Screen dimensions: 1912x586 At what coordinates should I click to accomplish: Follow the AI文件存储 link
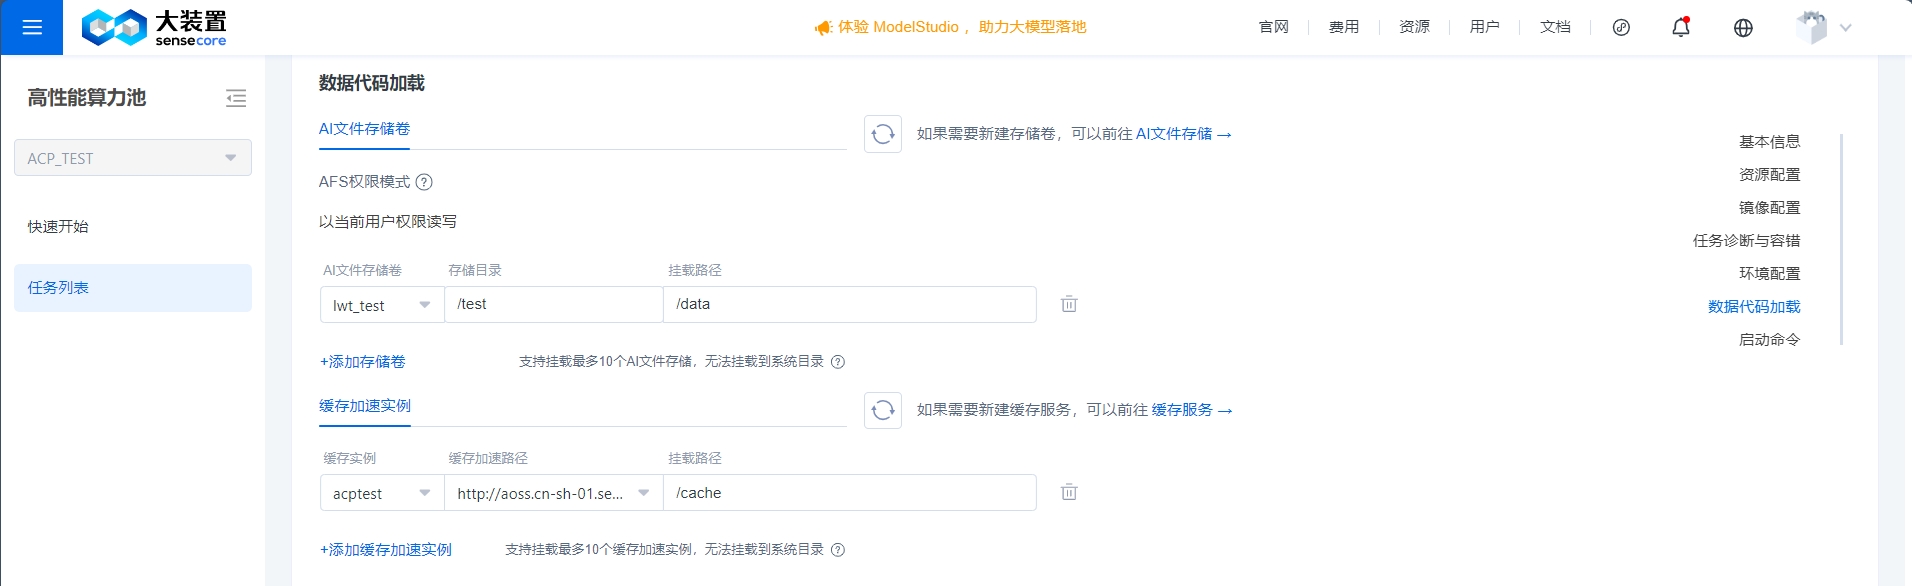point(1183,134)
